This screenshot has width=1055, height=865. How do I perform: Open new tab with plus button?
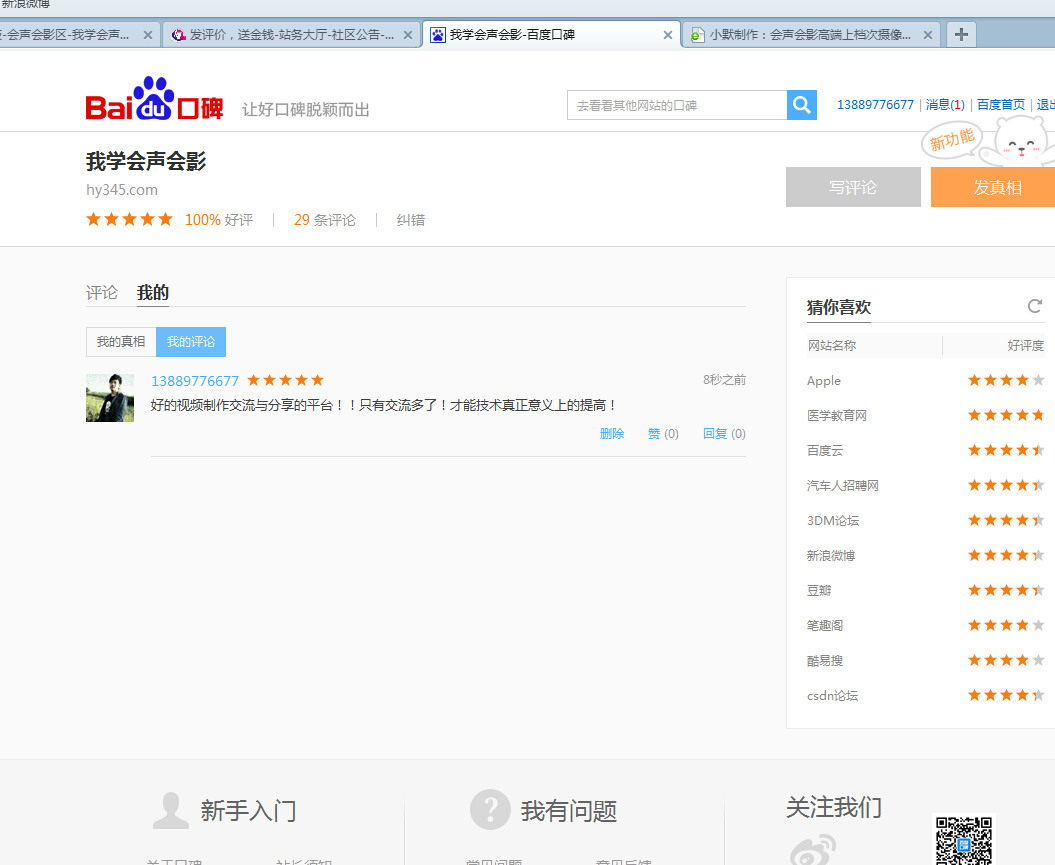tap(961, 35)
